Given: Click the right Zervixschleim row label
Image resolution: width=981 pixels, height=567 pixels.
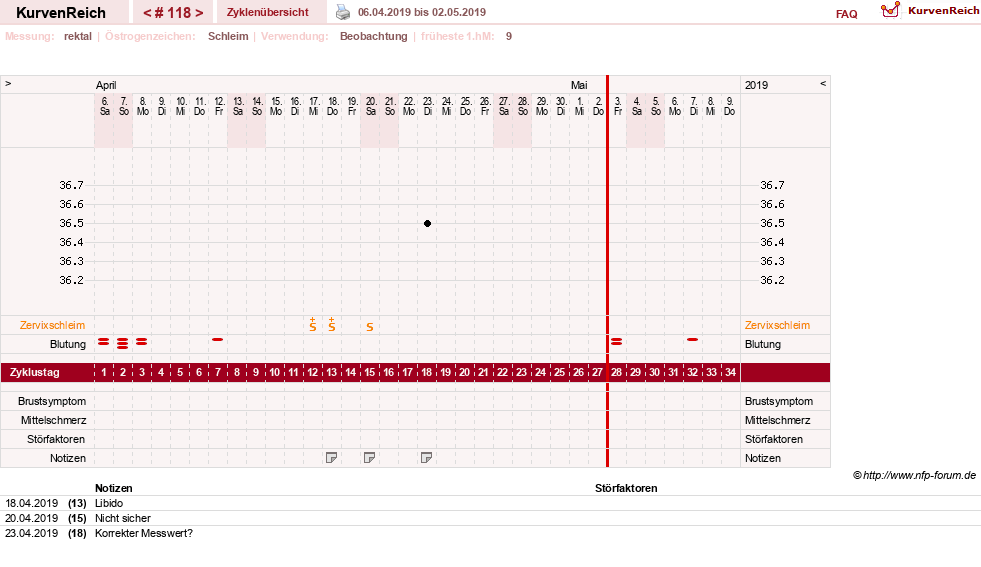Looking at the screenshot, I should click(x=777, y=325).
